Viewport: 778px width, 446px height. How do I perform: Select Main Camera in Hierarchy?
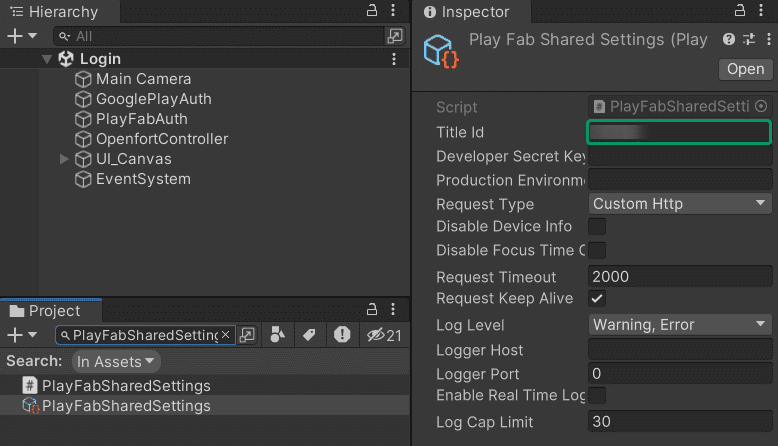tap(143, 79)
